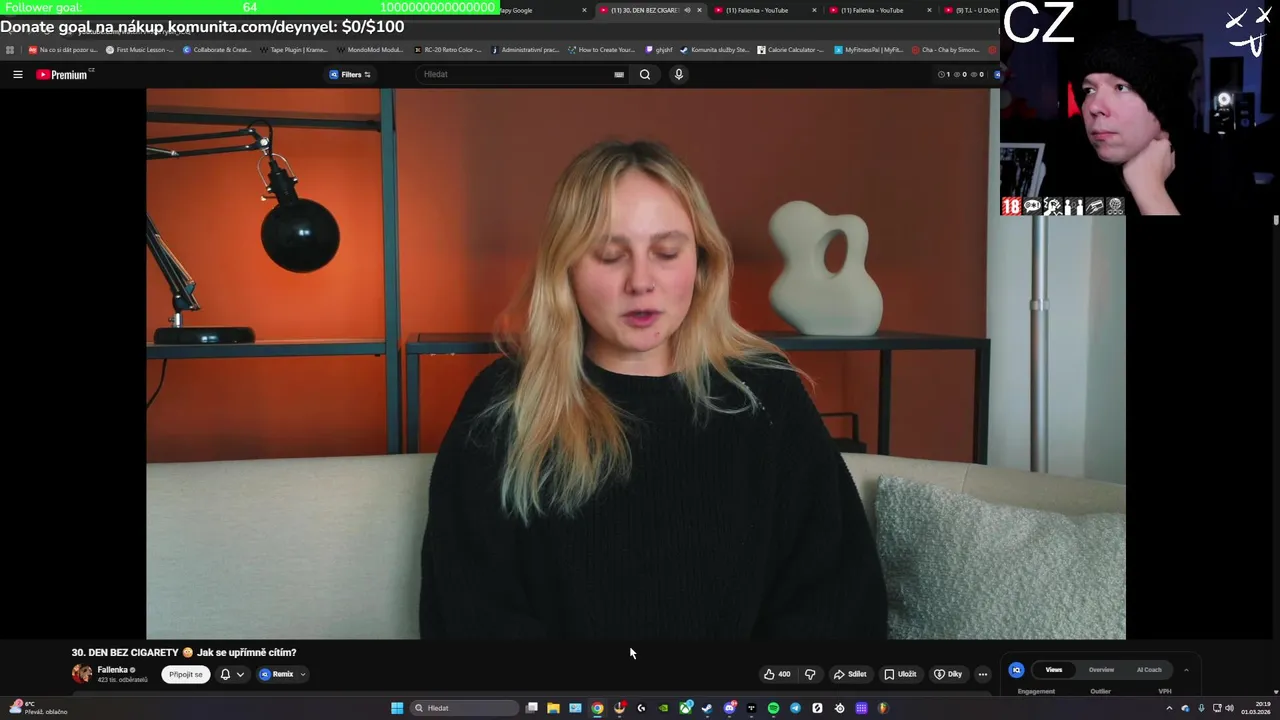This screenshot has width=1280, height=720.
Task: Open the Windows Start menu
Action: tap(397, 708)
